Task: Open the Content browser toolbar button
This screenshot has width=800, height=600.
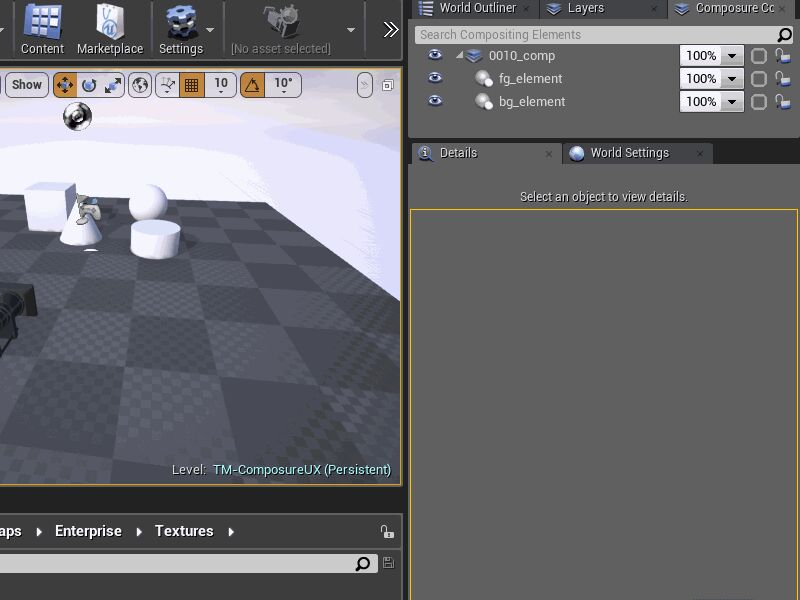Action: 42,29
